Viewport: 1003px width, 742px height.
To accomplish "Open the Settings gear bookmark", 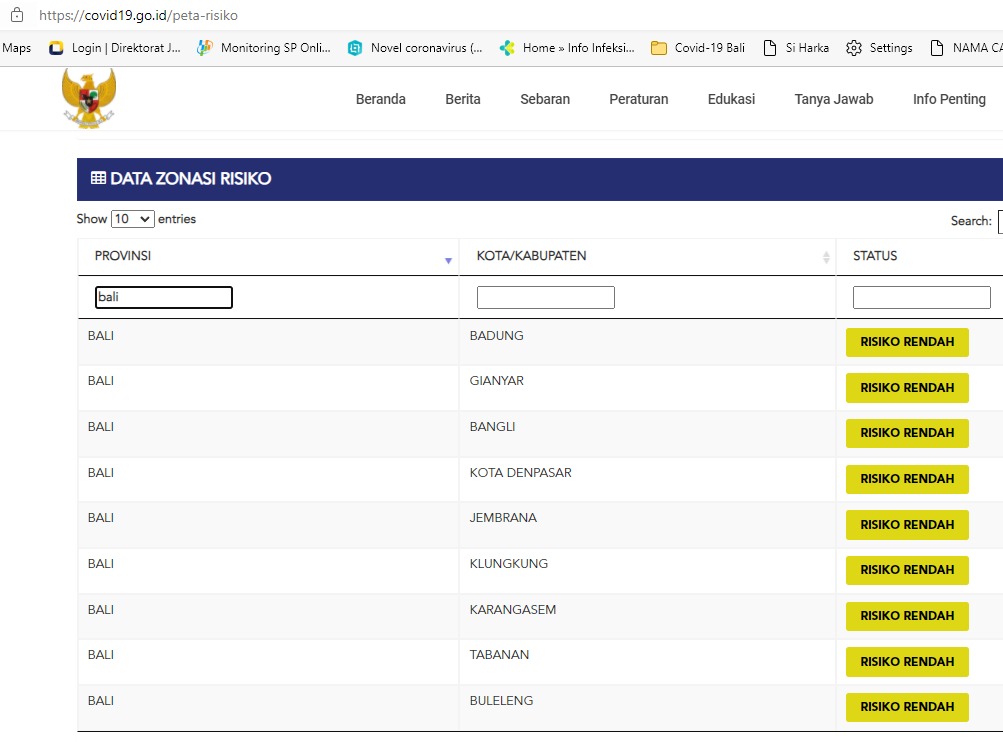I will [x=879, y=48].
